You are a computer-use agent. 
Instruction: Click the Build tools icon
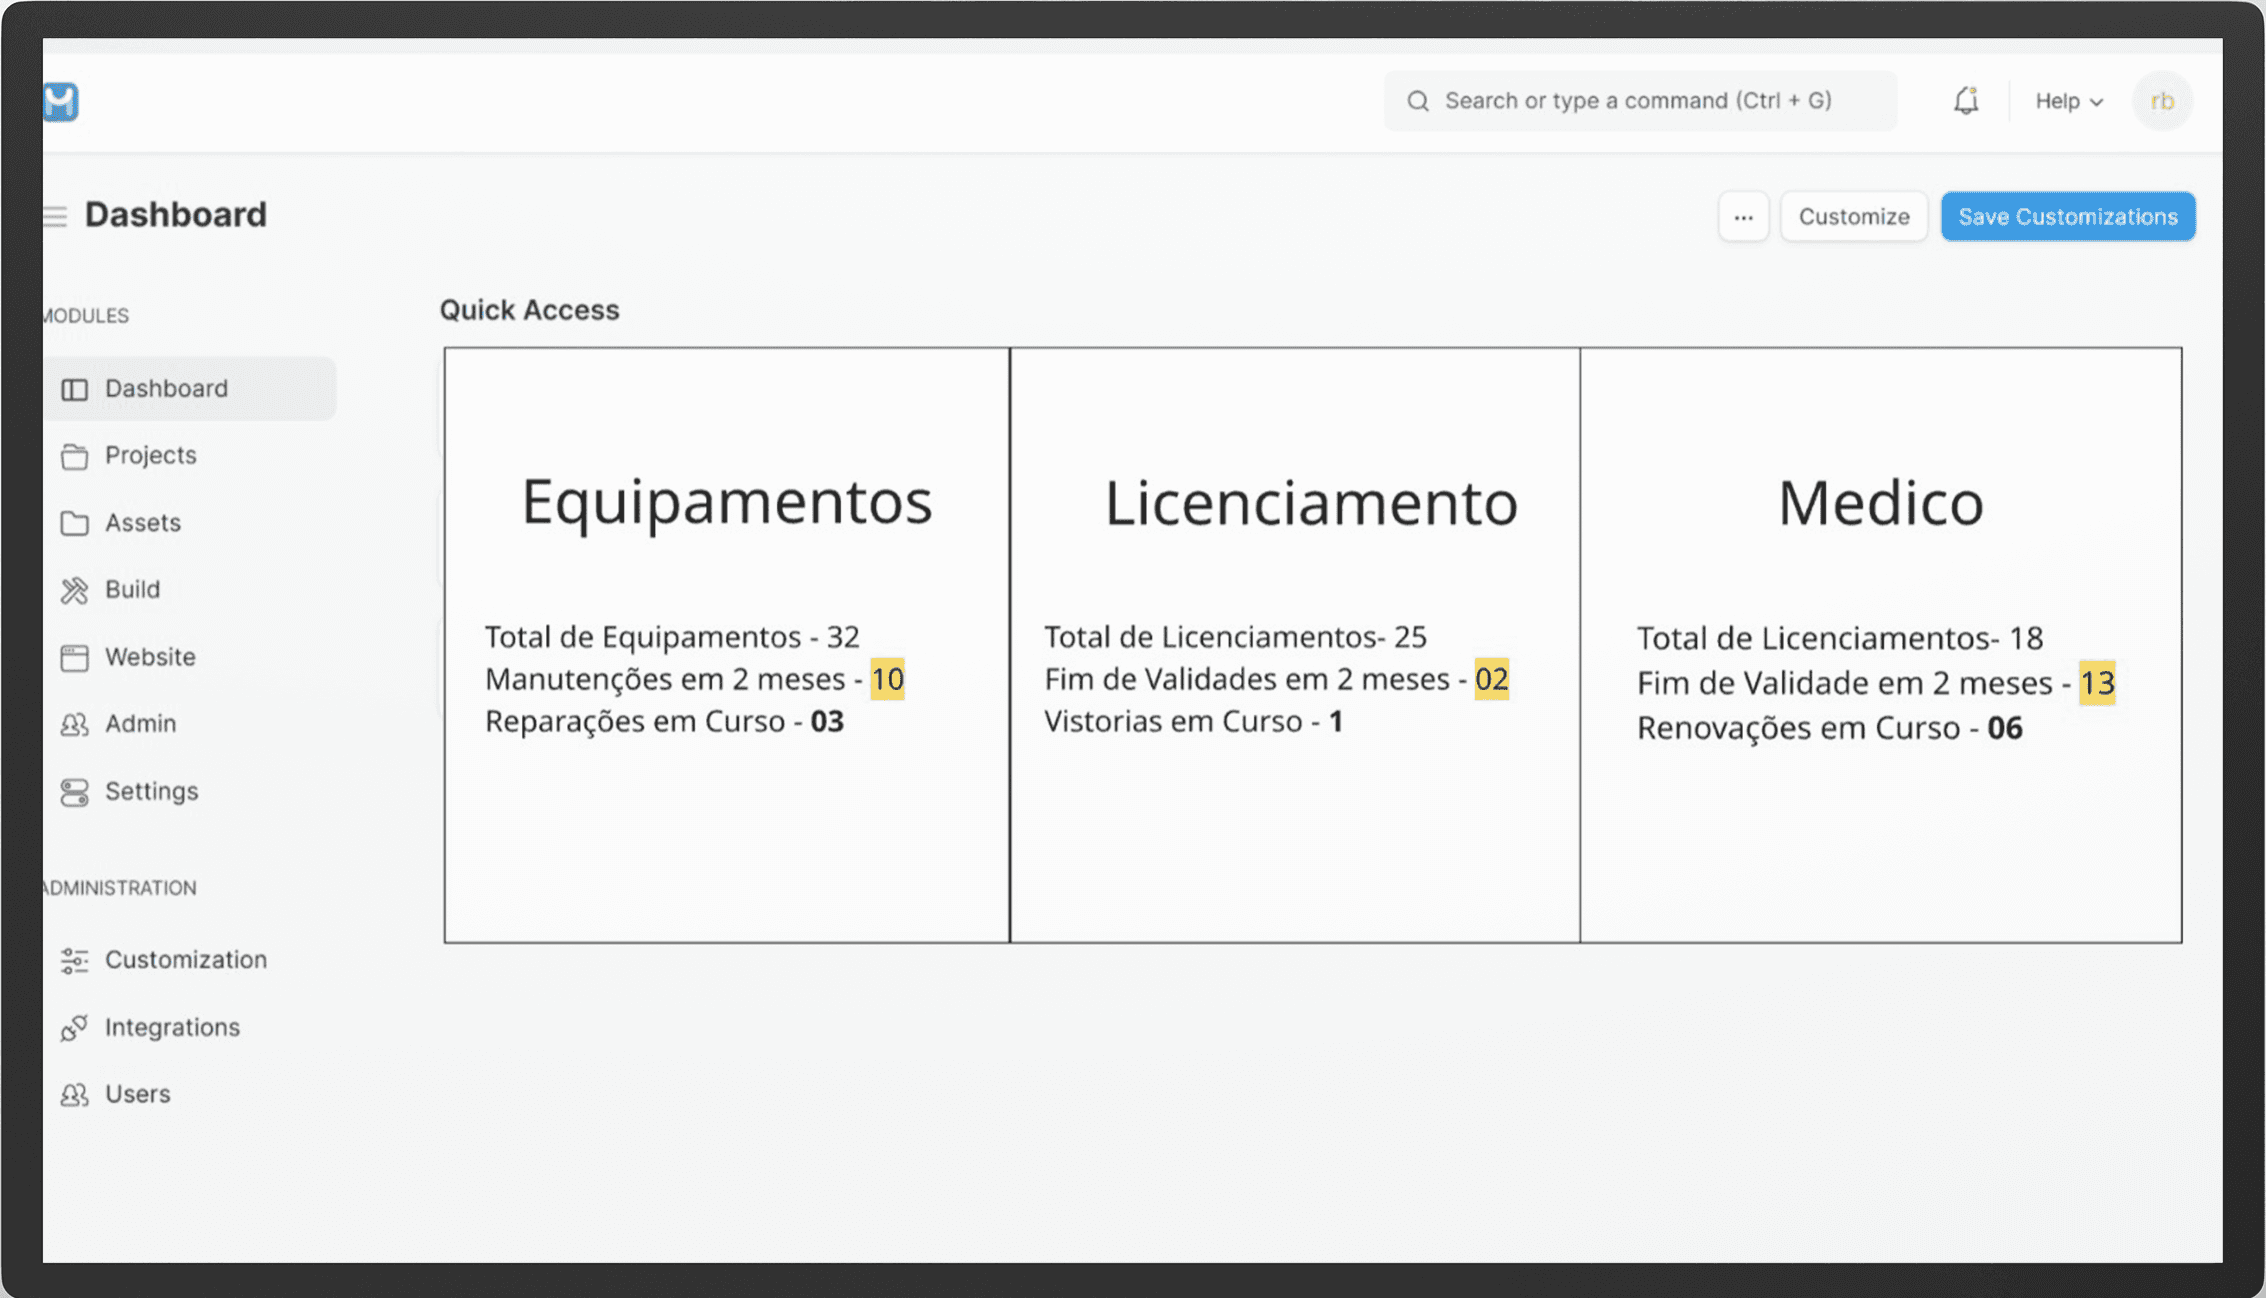(74, 590)
